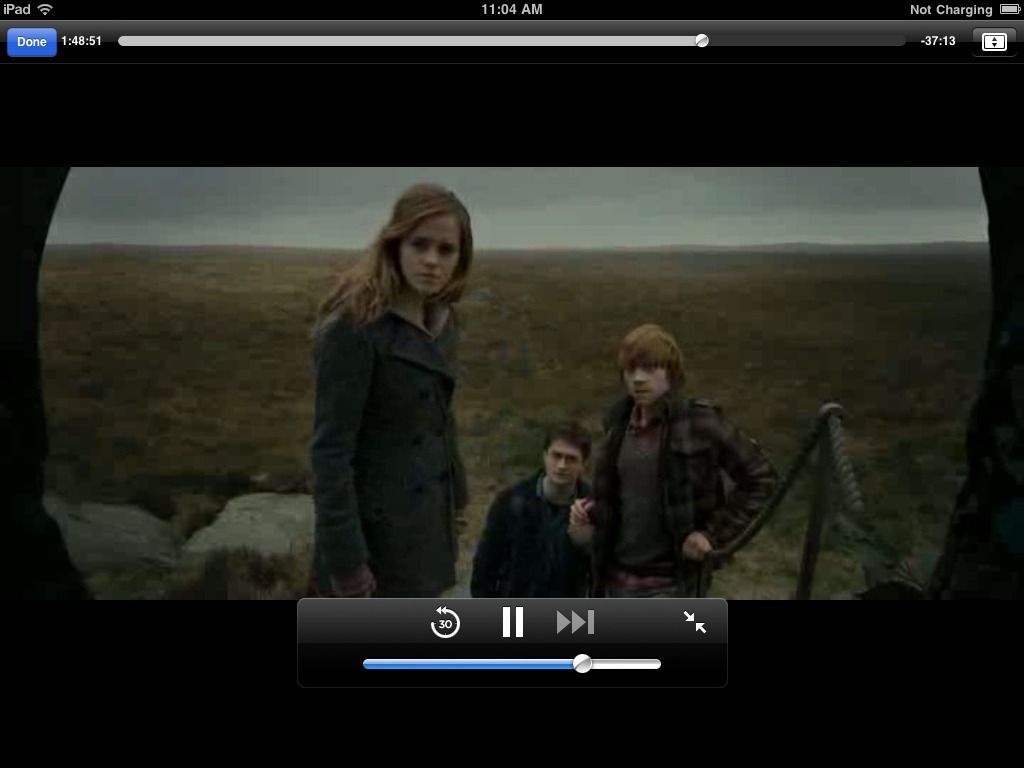Tap the battery indicator icon
The height and width of the screenshot is (768, 1024).
[x=1009, y=9]
